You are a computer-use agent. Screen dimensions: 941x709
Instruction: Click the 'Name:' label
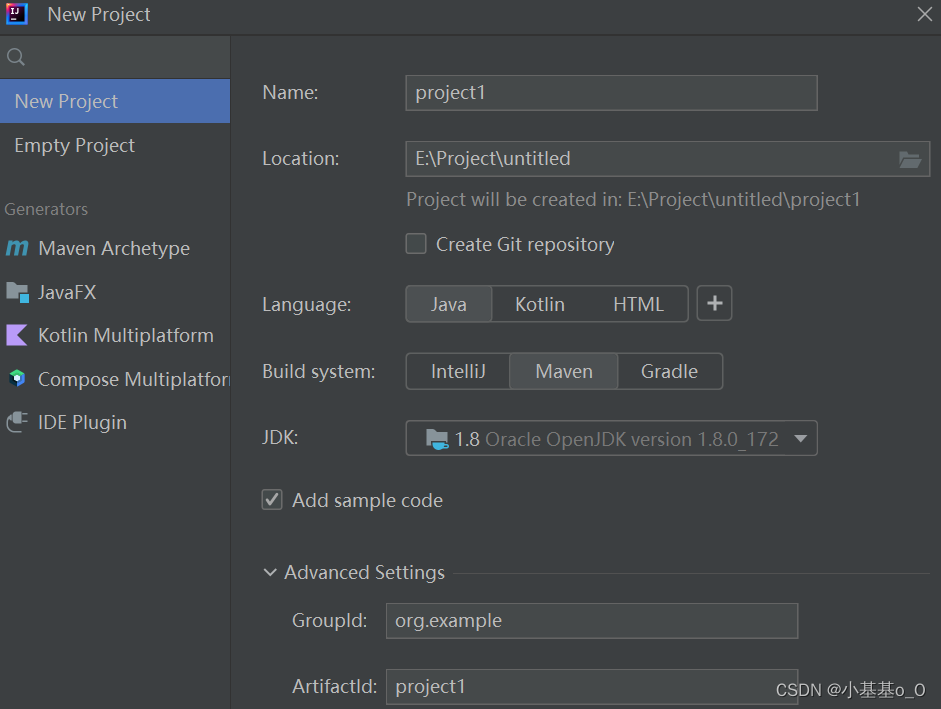pos(290,92)
